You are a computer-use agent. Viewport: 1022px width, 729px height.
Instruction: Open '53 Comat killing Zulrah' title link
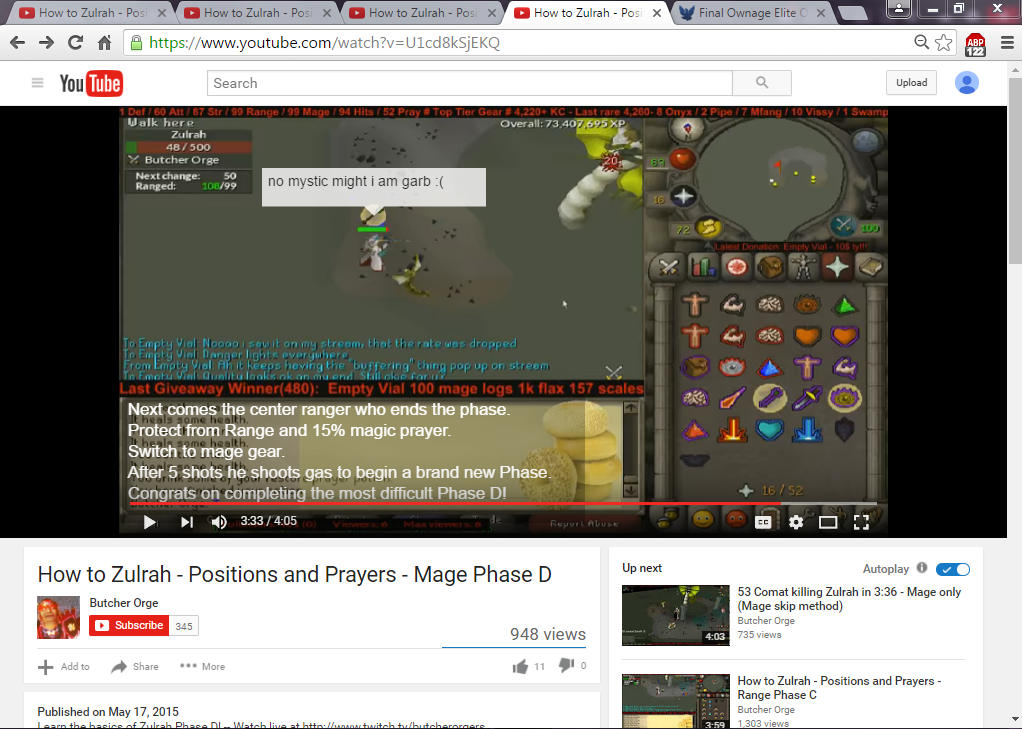coord(849,599)
